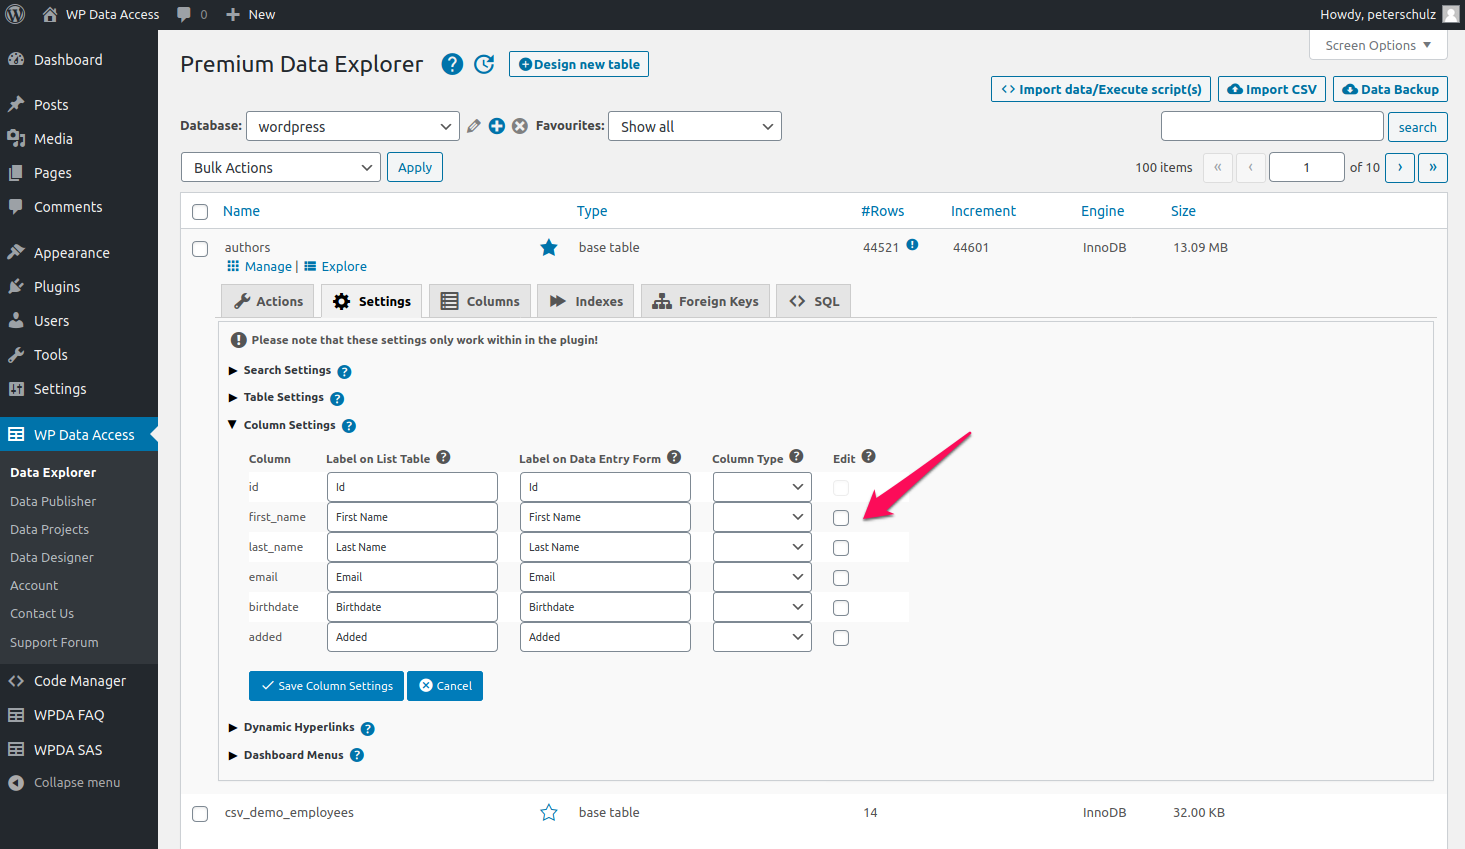Click the Apply bulk action button

click(415, 167)
